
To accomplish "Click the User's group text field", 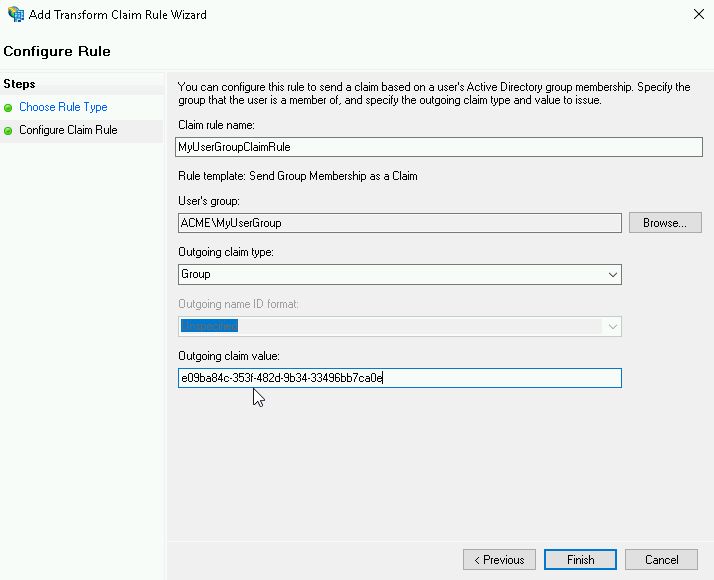I will click(399, 223).
